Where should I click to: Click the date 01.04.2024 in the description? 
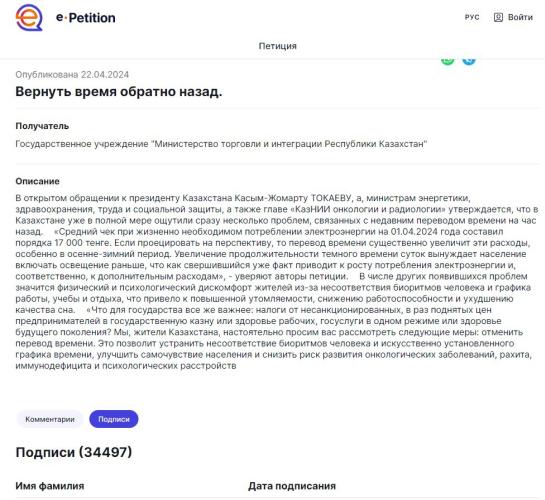415,231
